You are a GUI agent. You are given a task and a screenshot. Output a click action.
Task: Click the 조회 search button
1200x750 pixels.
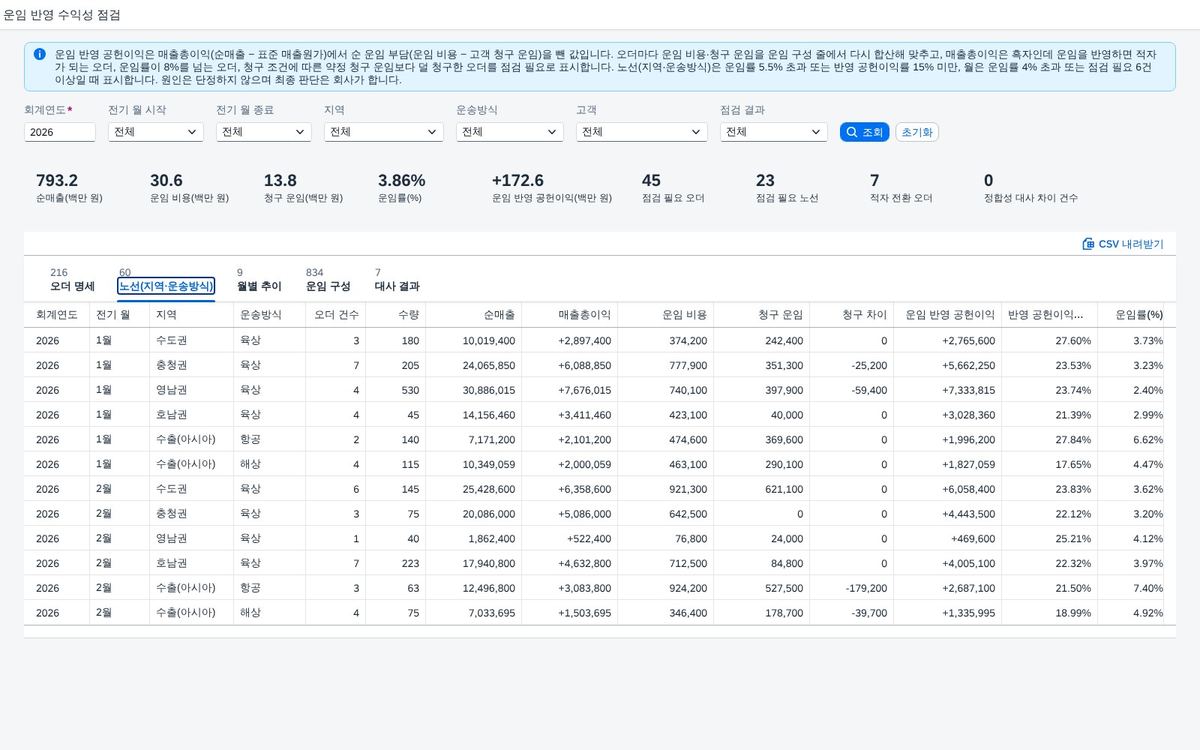[x=864, y=132]
